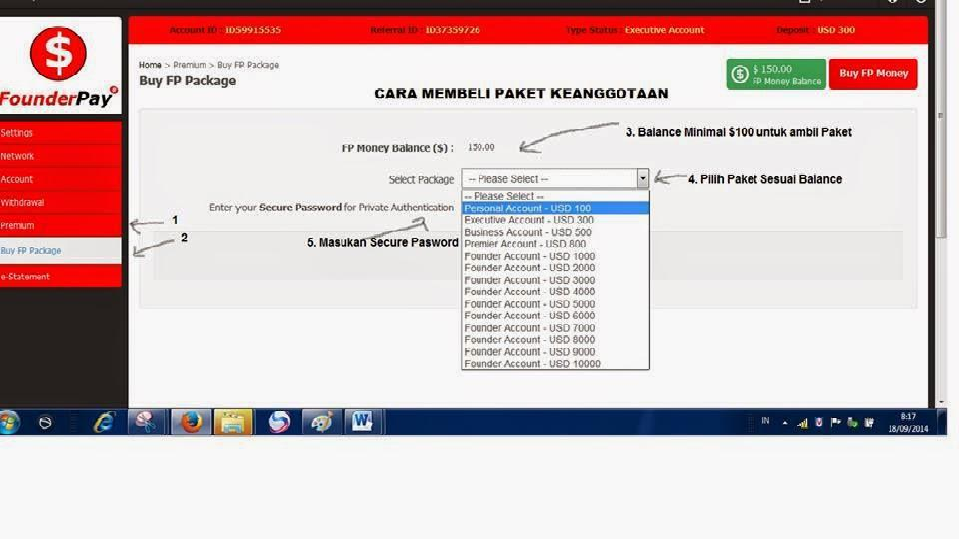Viewport: 960px width, 539px height.
Task: Click the Account ID text in the header
Action: point(225,30)
